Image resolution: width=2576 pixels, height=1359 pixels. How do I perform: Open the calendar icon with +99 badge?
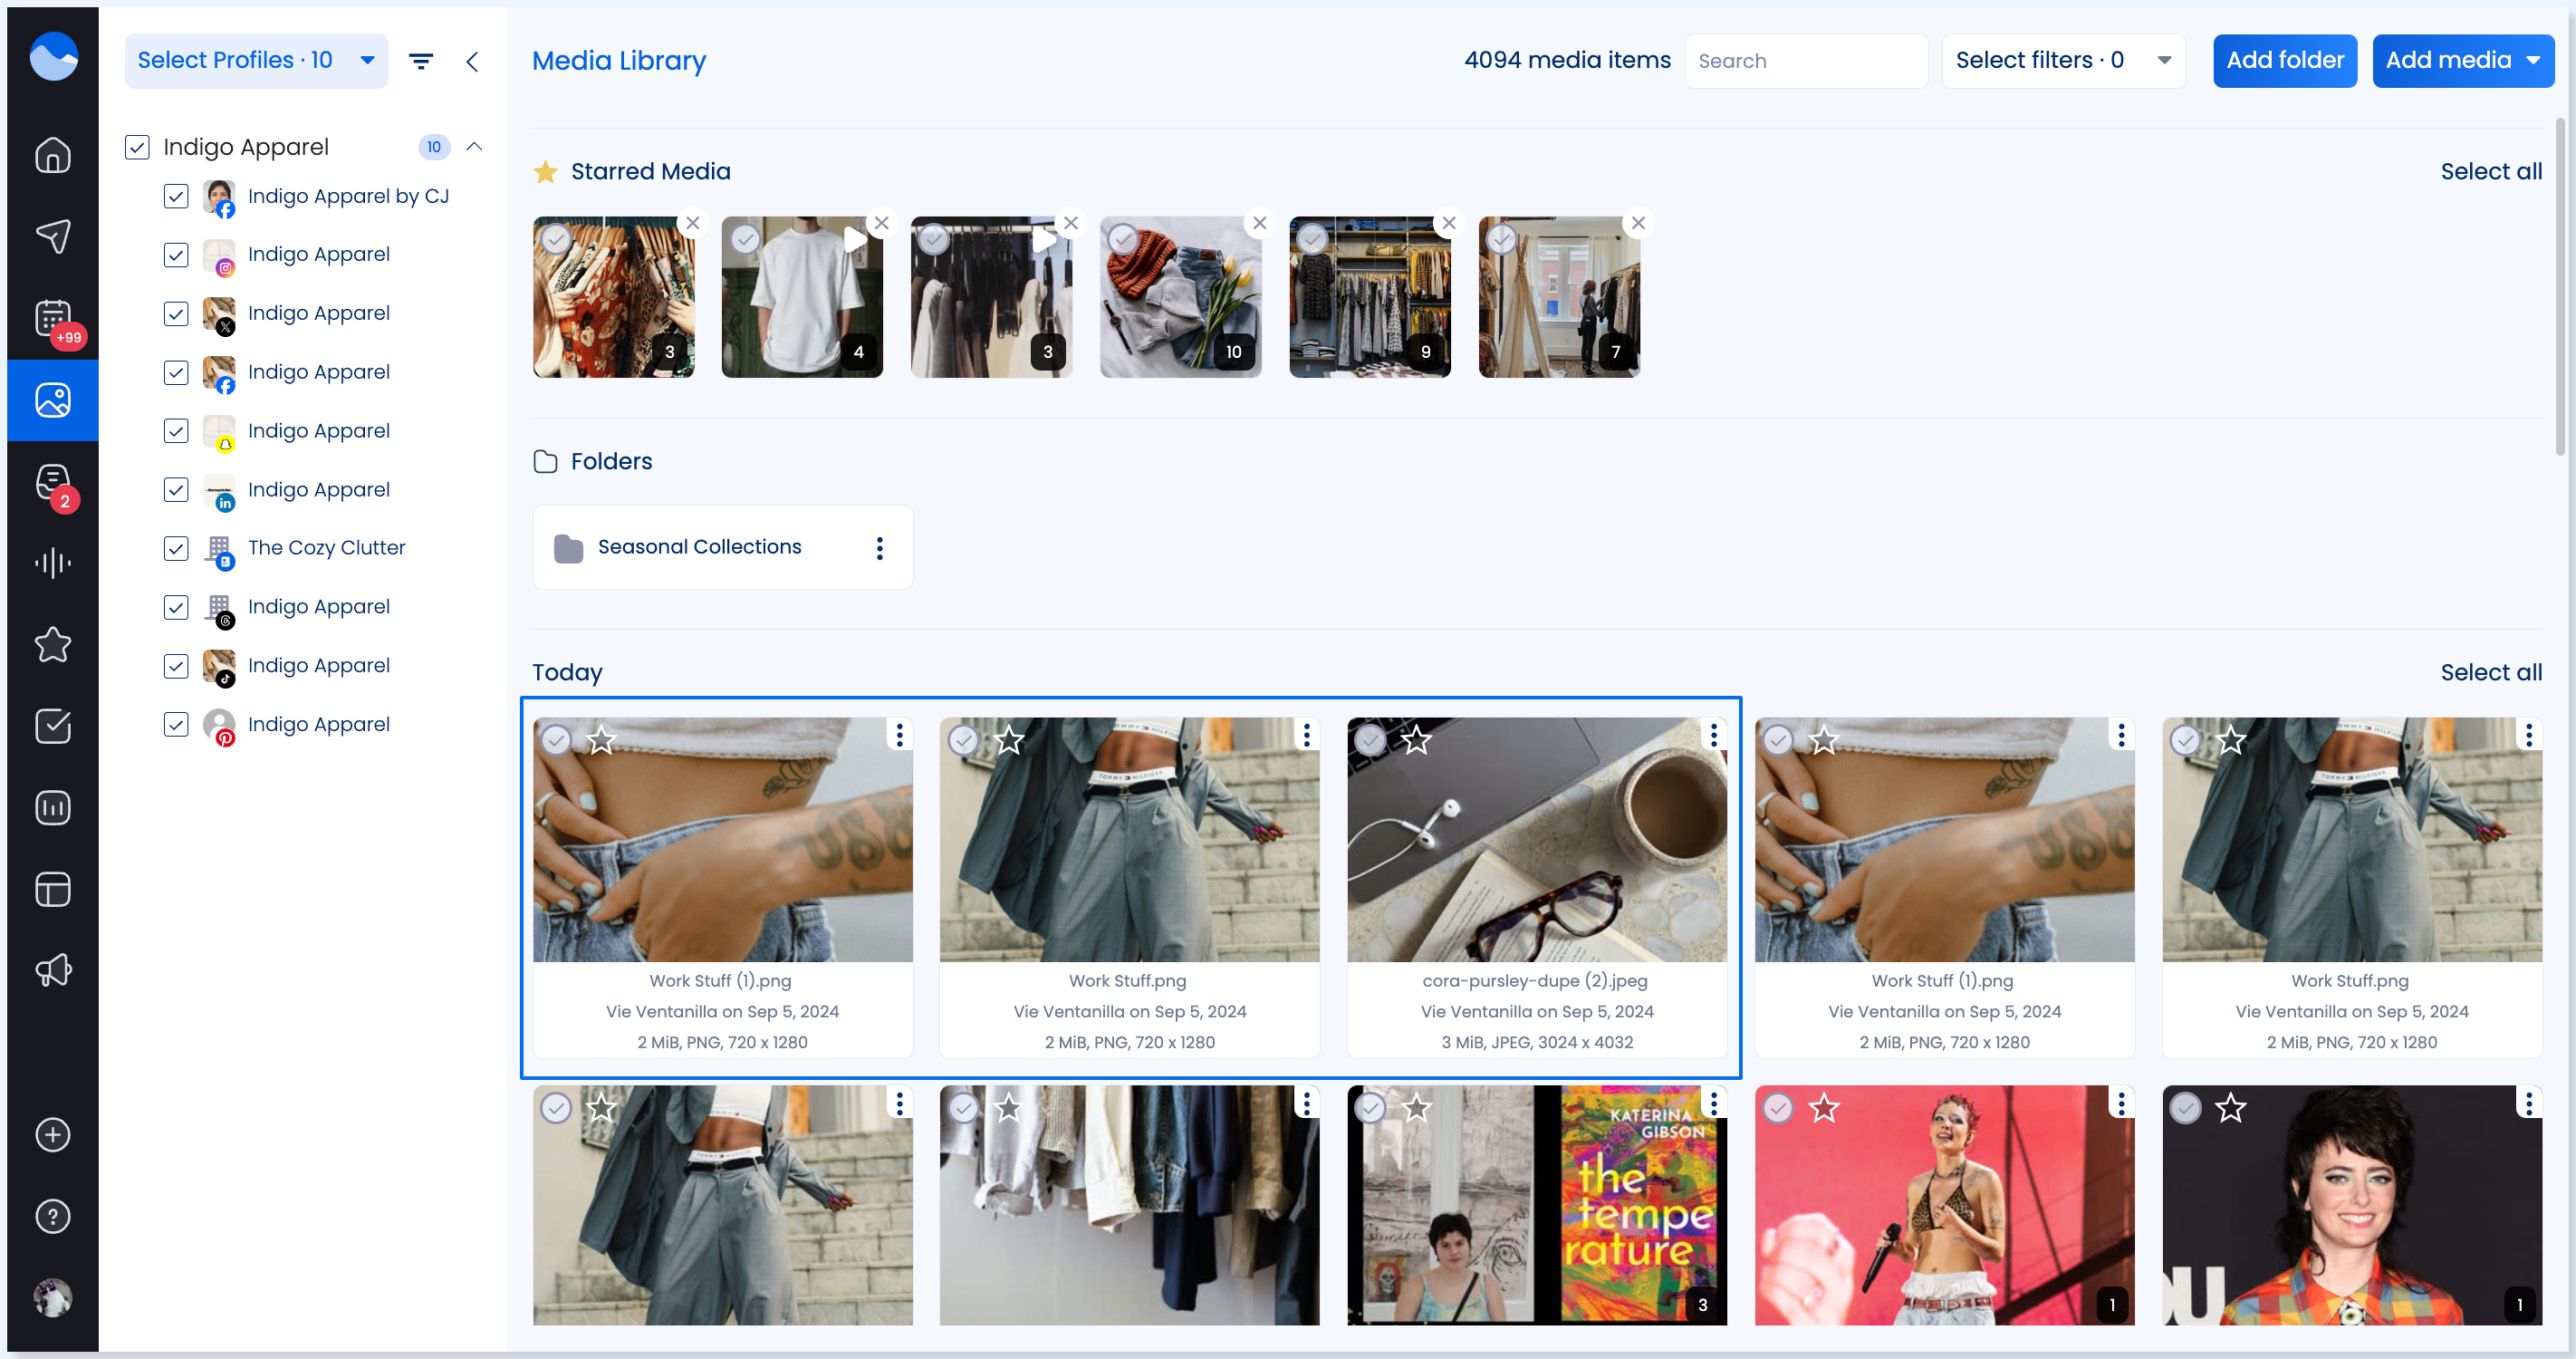click(53, 319)
